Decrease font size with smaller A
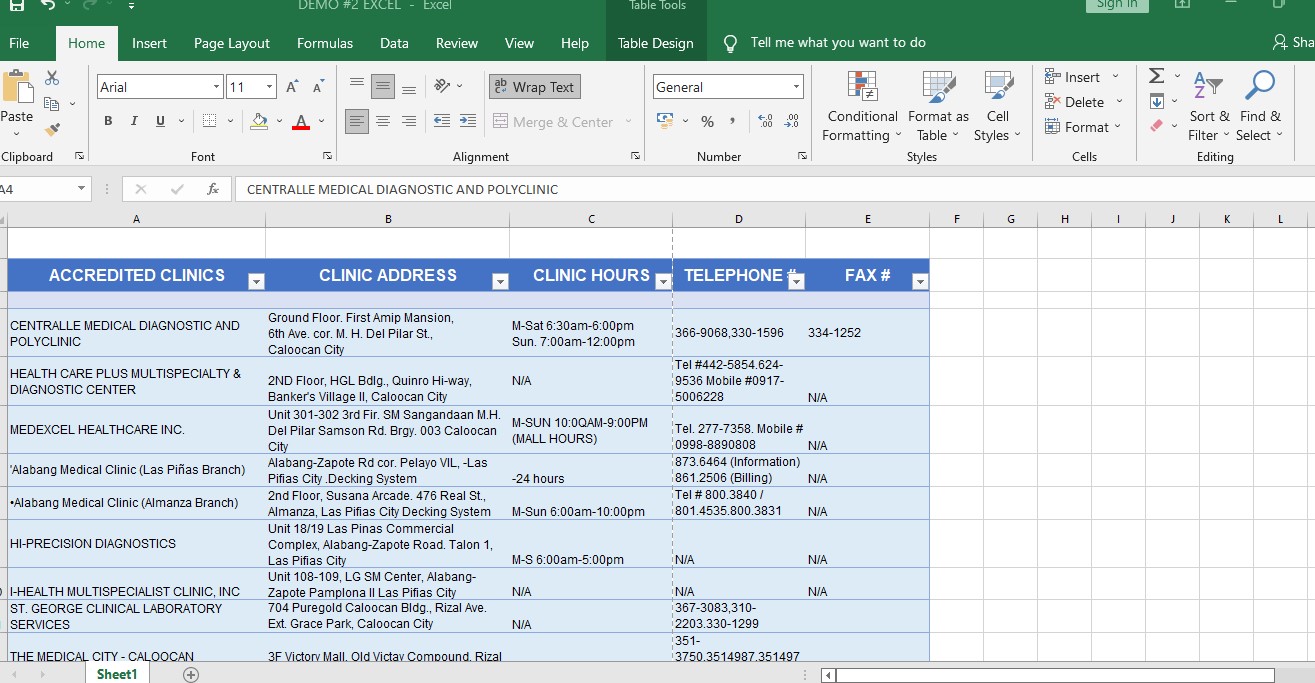This screenshot has height=683, width=1315. [318, 87]
